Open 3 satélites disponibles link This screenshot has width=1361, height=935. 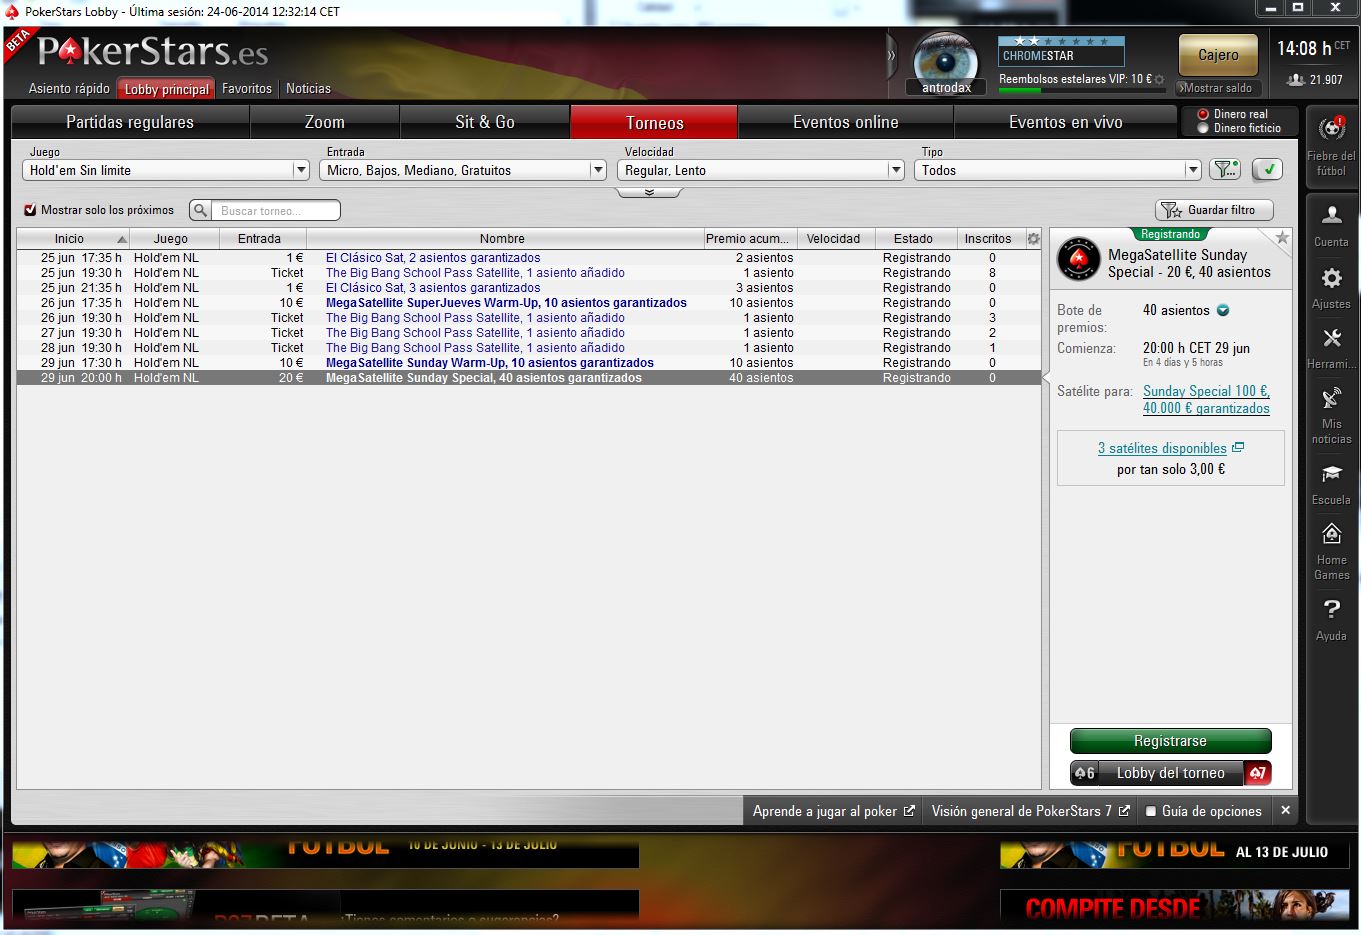tap(1162, 448)
